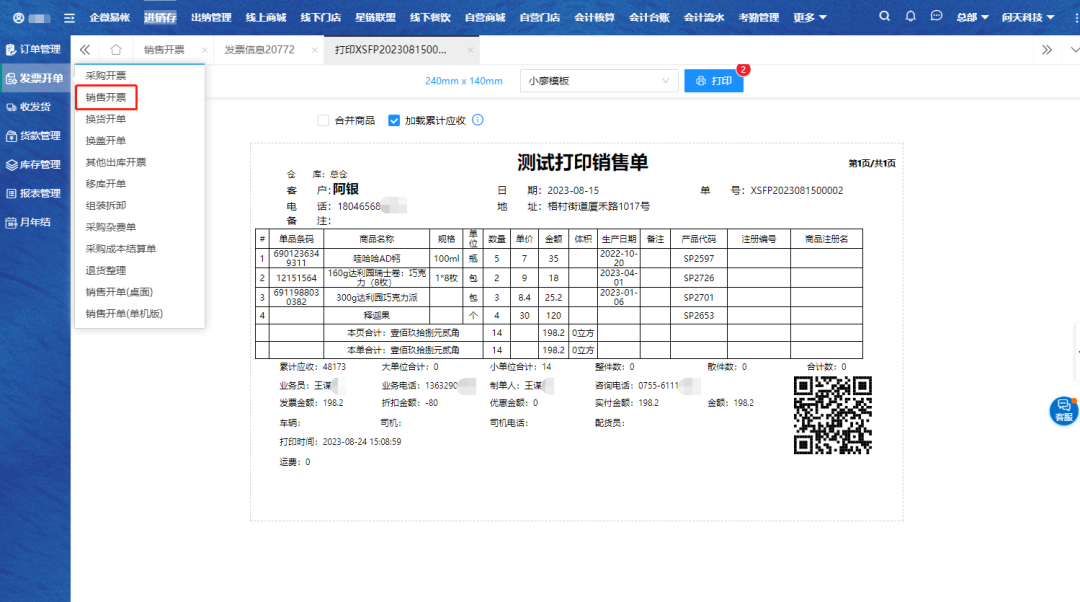Screen dimensions: 1080x602
Task: Uncheck the 加载累计应收 checkbox
Action: point(394,120)
